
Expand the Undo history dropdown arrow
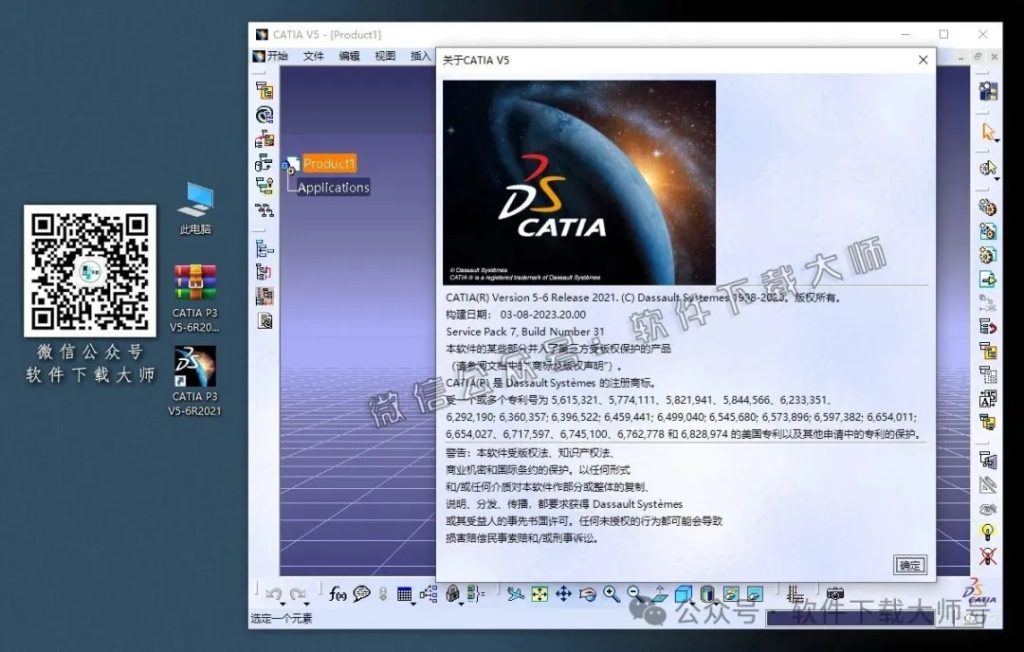point(283,604)
